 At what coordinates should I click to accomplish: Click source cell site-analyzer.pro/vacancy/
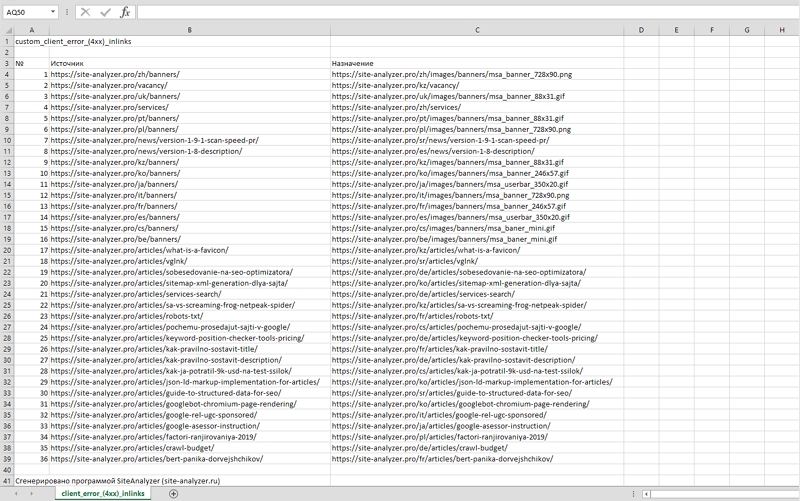click(189, 85)
